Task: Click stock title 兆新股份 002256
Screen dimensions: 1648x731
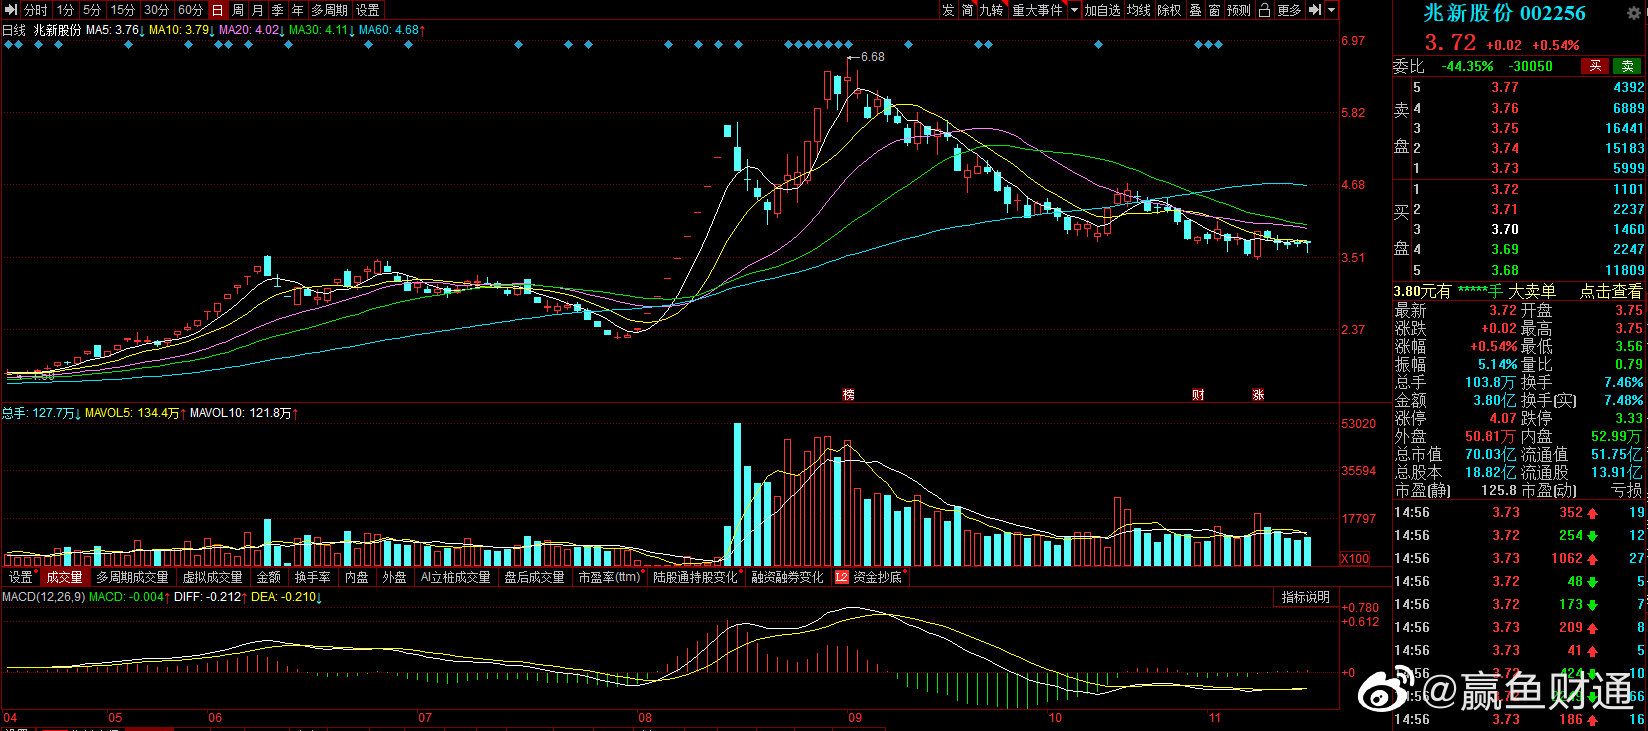Action: 1504,13
